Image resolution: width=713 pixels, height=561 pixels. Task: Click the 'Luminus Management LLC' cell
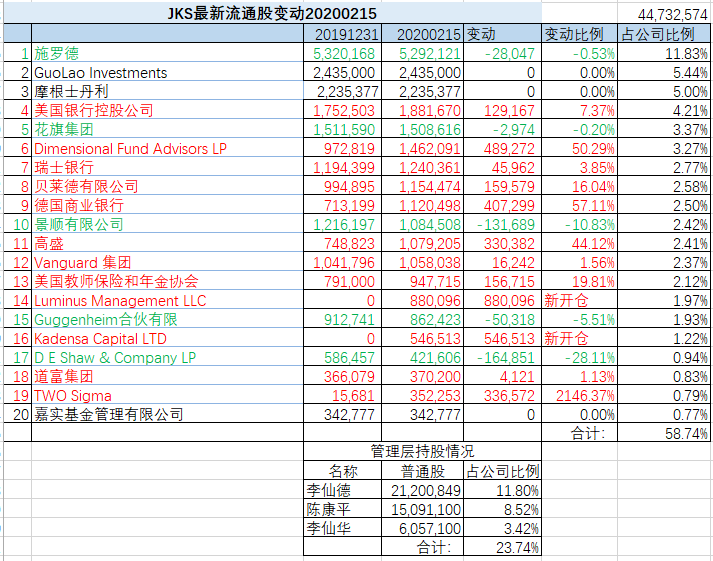click(x=167, y=301)
